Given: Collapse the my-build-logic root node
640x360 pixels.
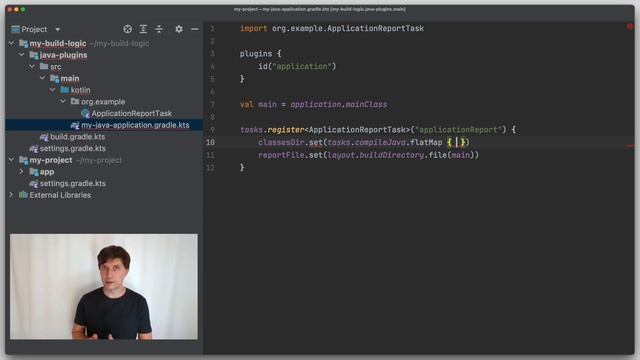Looking at the screenshot, I should [x=11, y=43].
